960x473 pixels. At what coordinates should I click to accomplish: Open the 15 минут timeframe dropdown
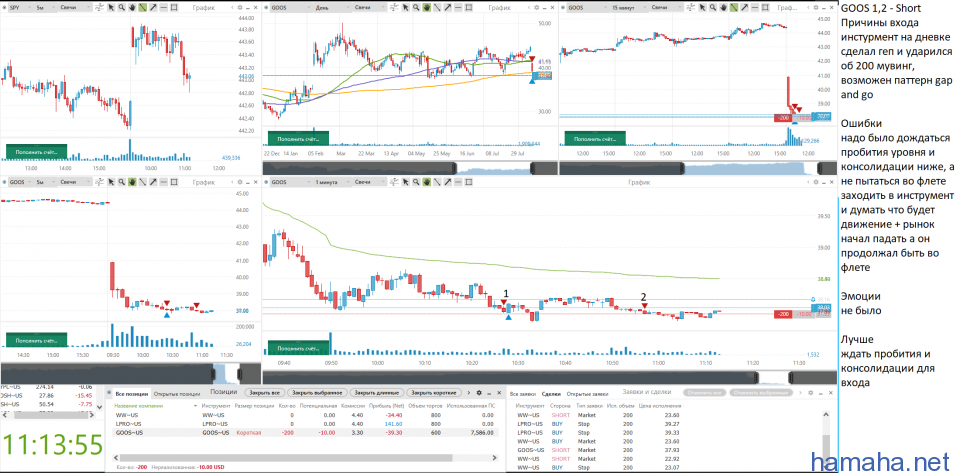click(629, 7)
